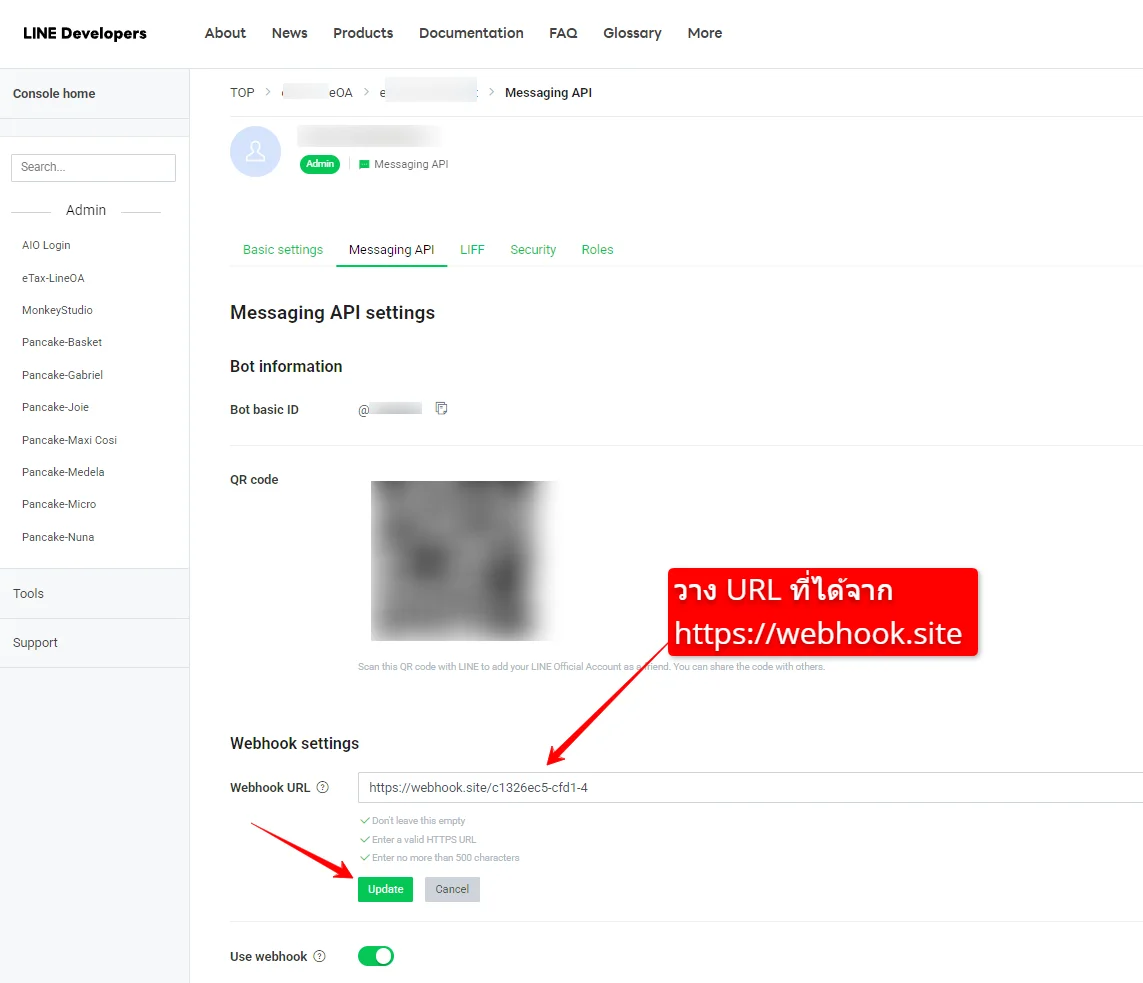Click the channel profile avatar
1143x983 pixels.
pyautogui.click(x=255, y=152)
